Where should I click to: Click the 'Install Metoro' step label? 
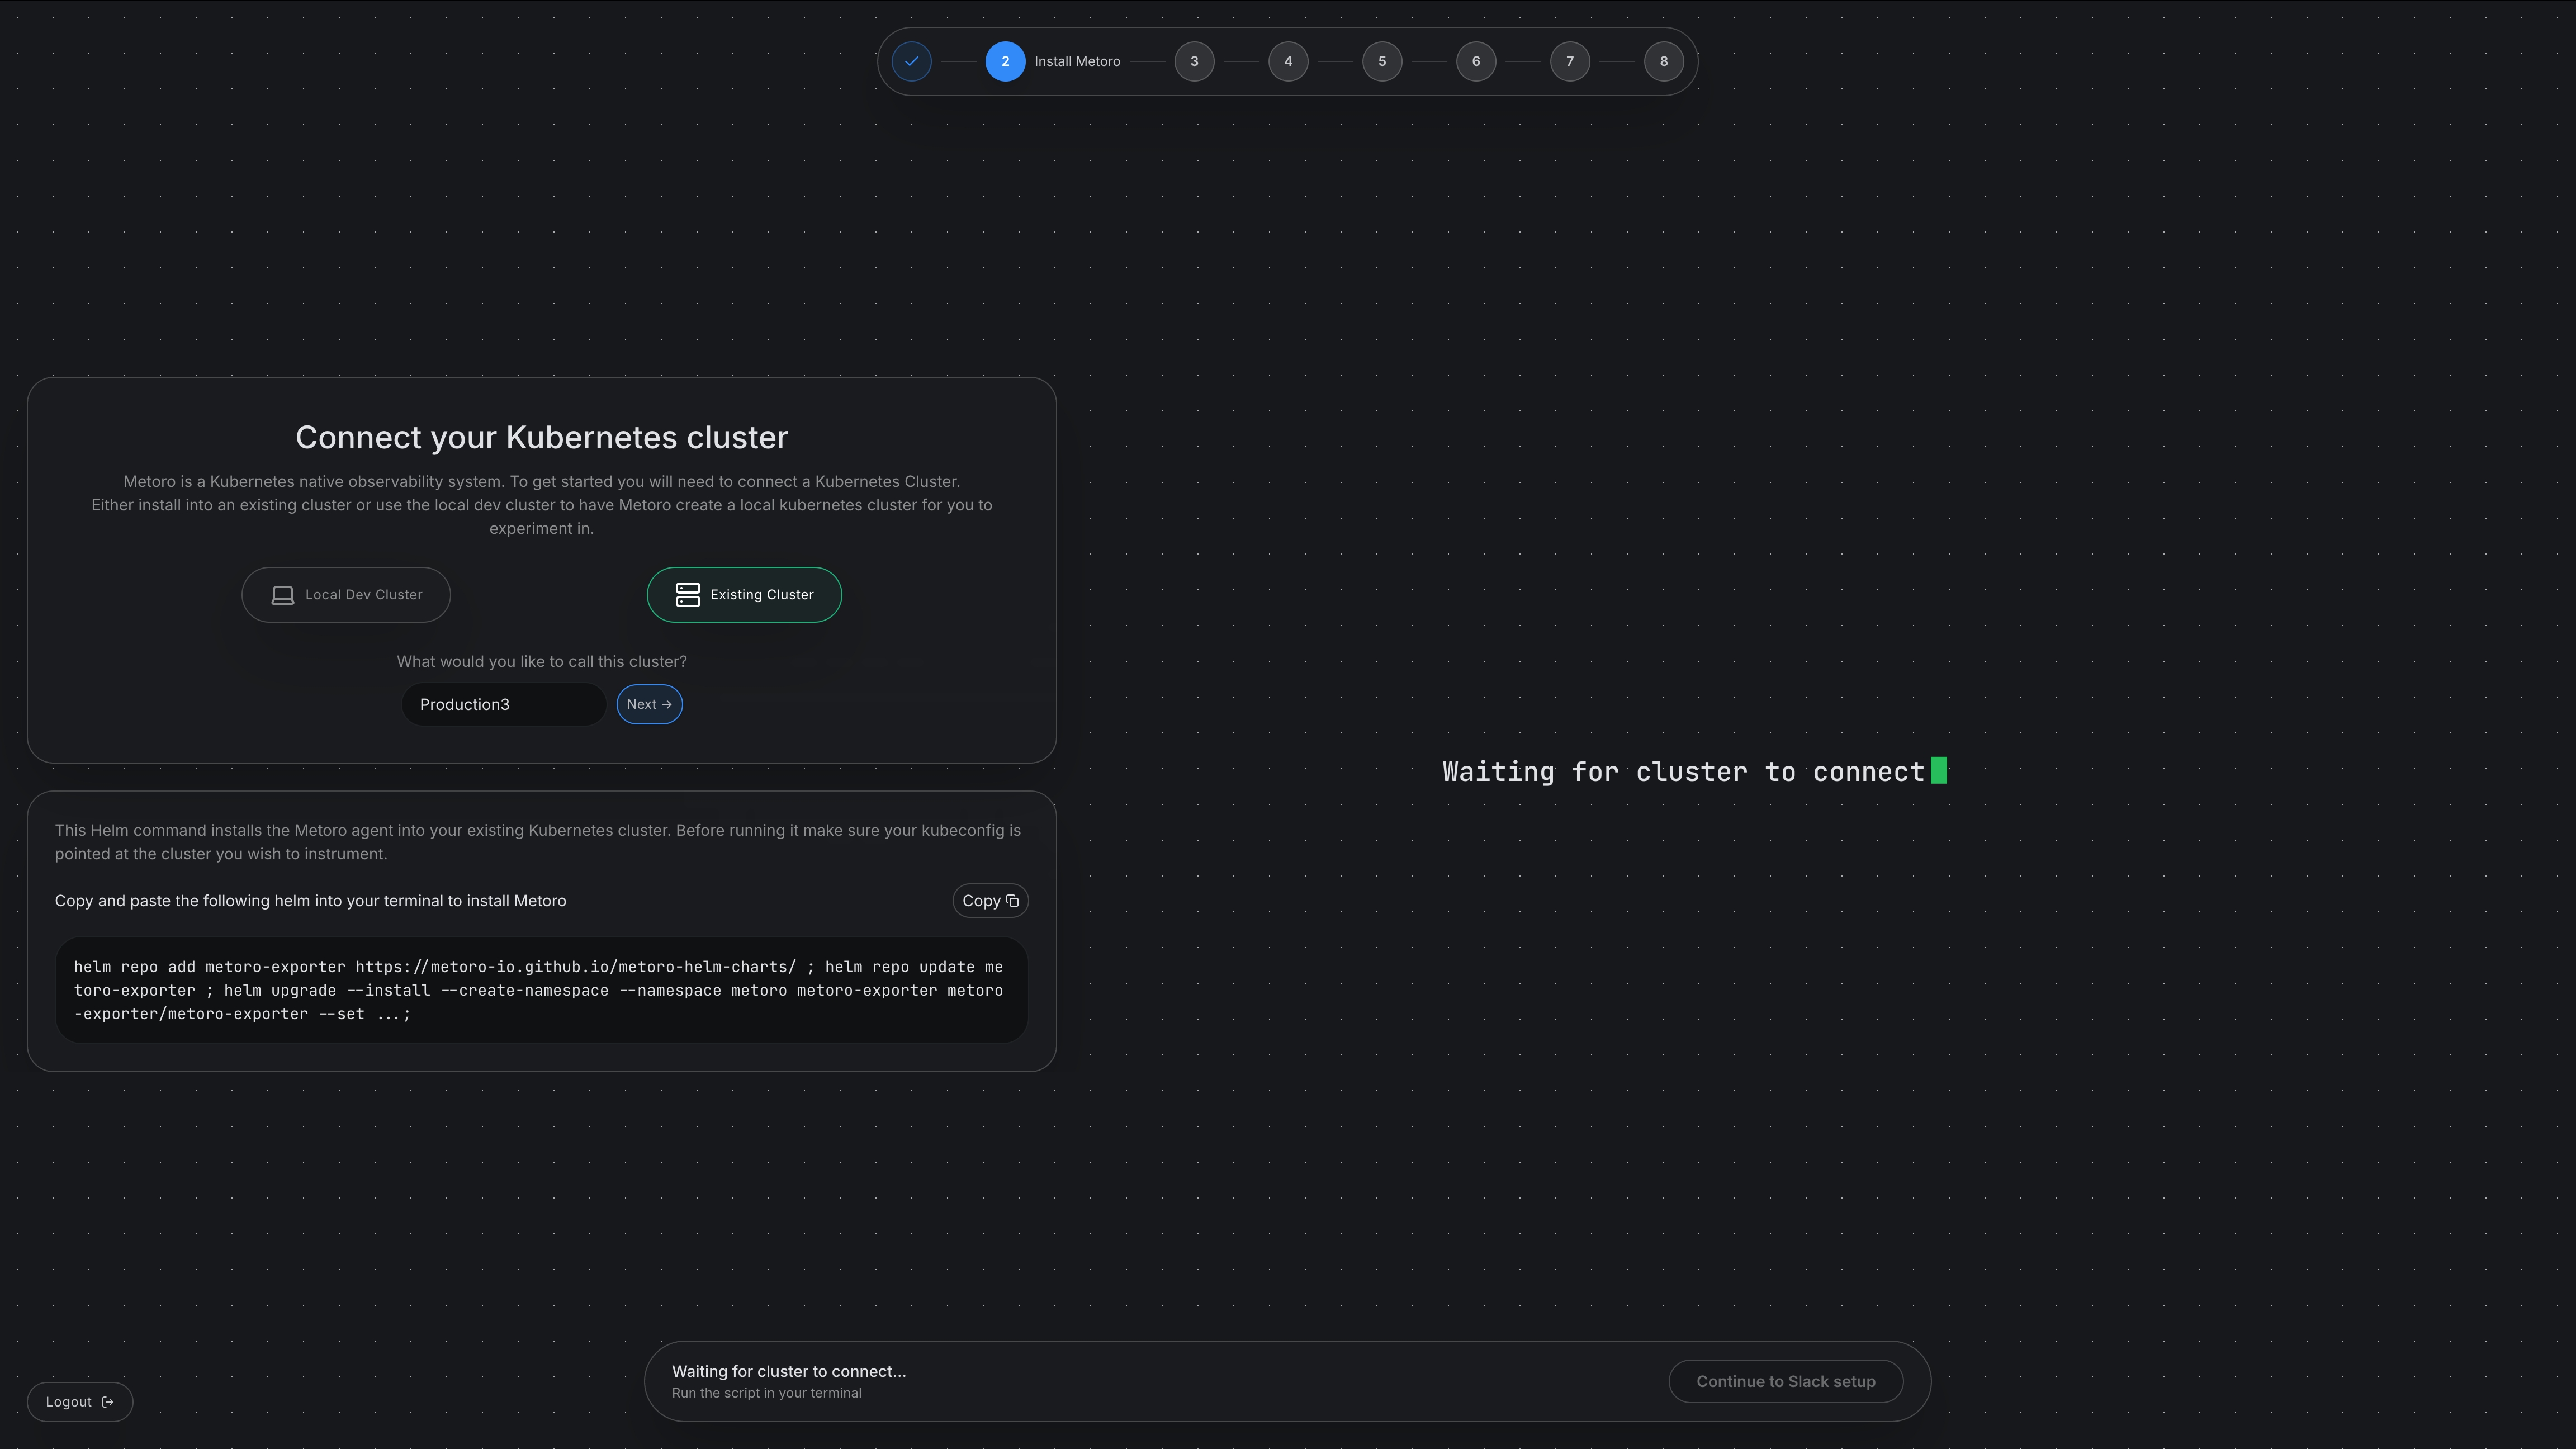click(x=1077, y=61)
